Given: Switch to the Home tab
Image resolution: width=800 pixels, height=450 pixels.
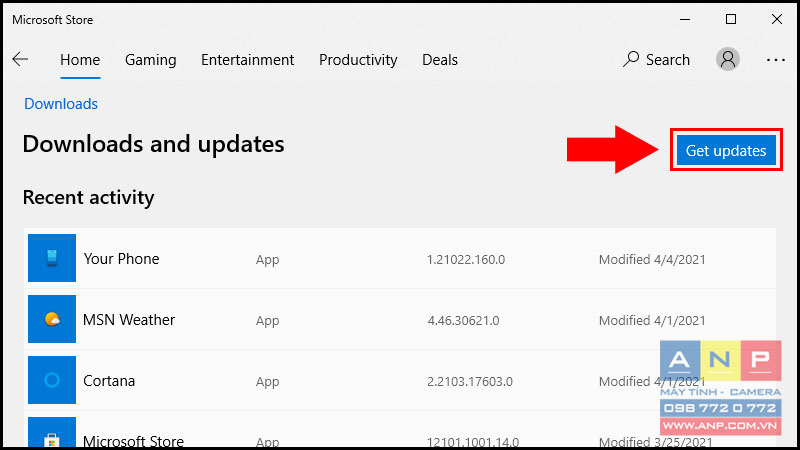Looking at the screenshot, I should [x=80, y=60].
